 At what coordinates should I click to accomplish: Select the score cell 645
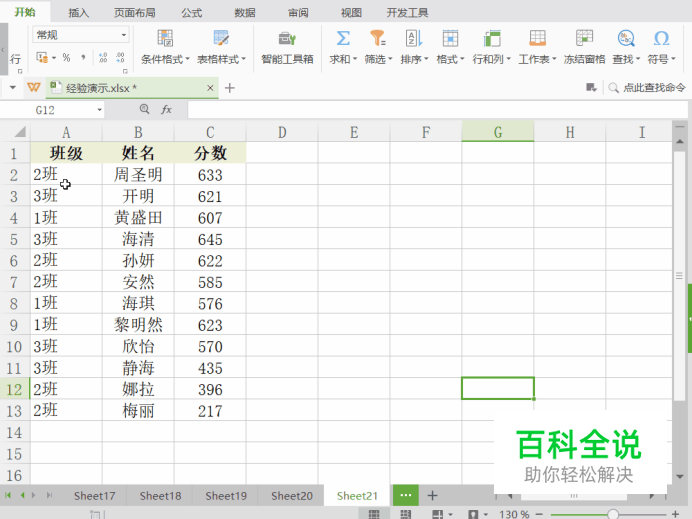pyautogui.click(x=210, y=239)
